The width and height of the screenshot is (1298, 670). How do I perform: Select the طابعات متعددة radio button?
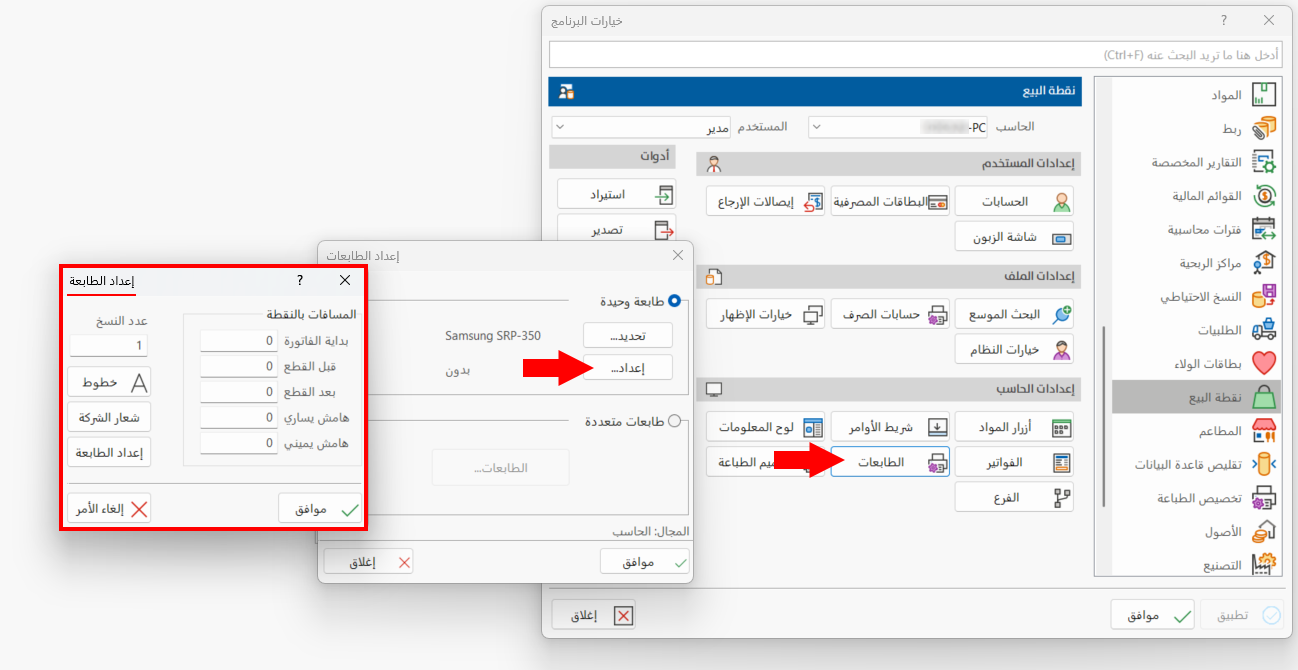[675, 421]
